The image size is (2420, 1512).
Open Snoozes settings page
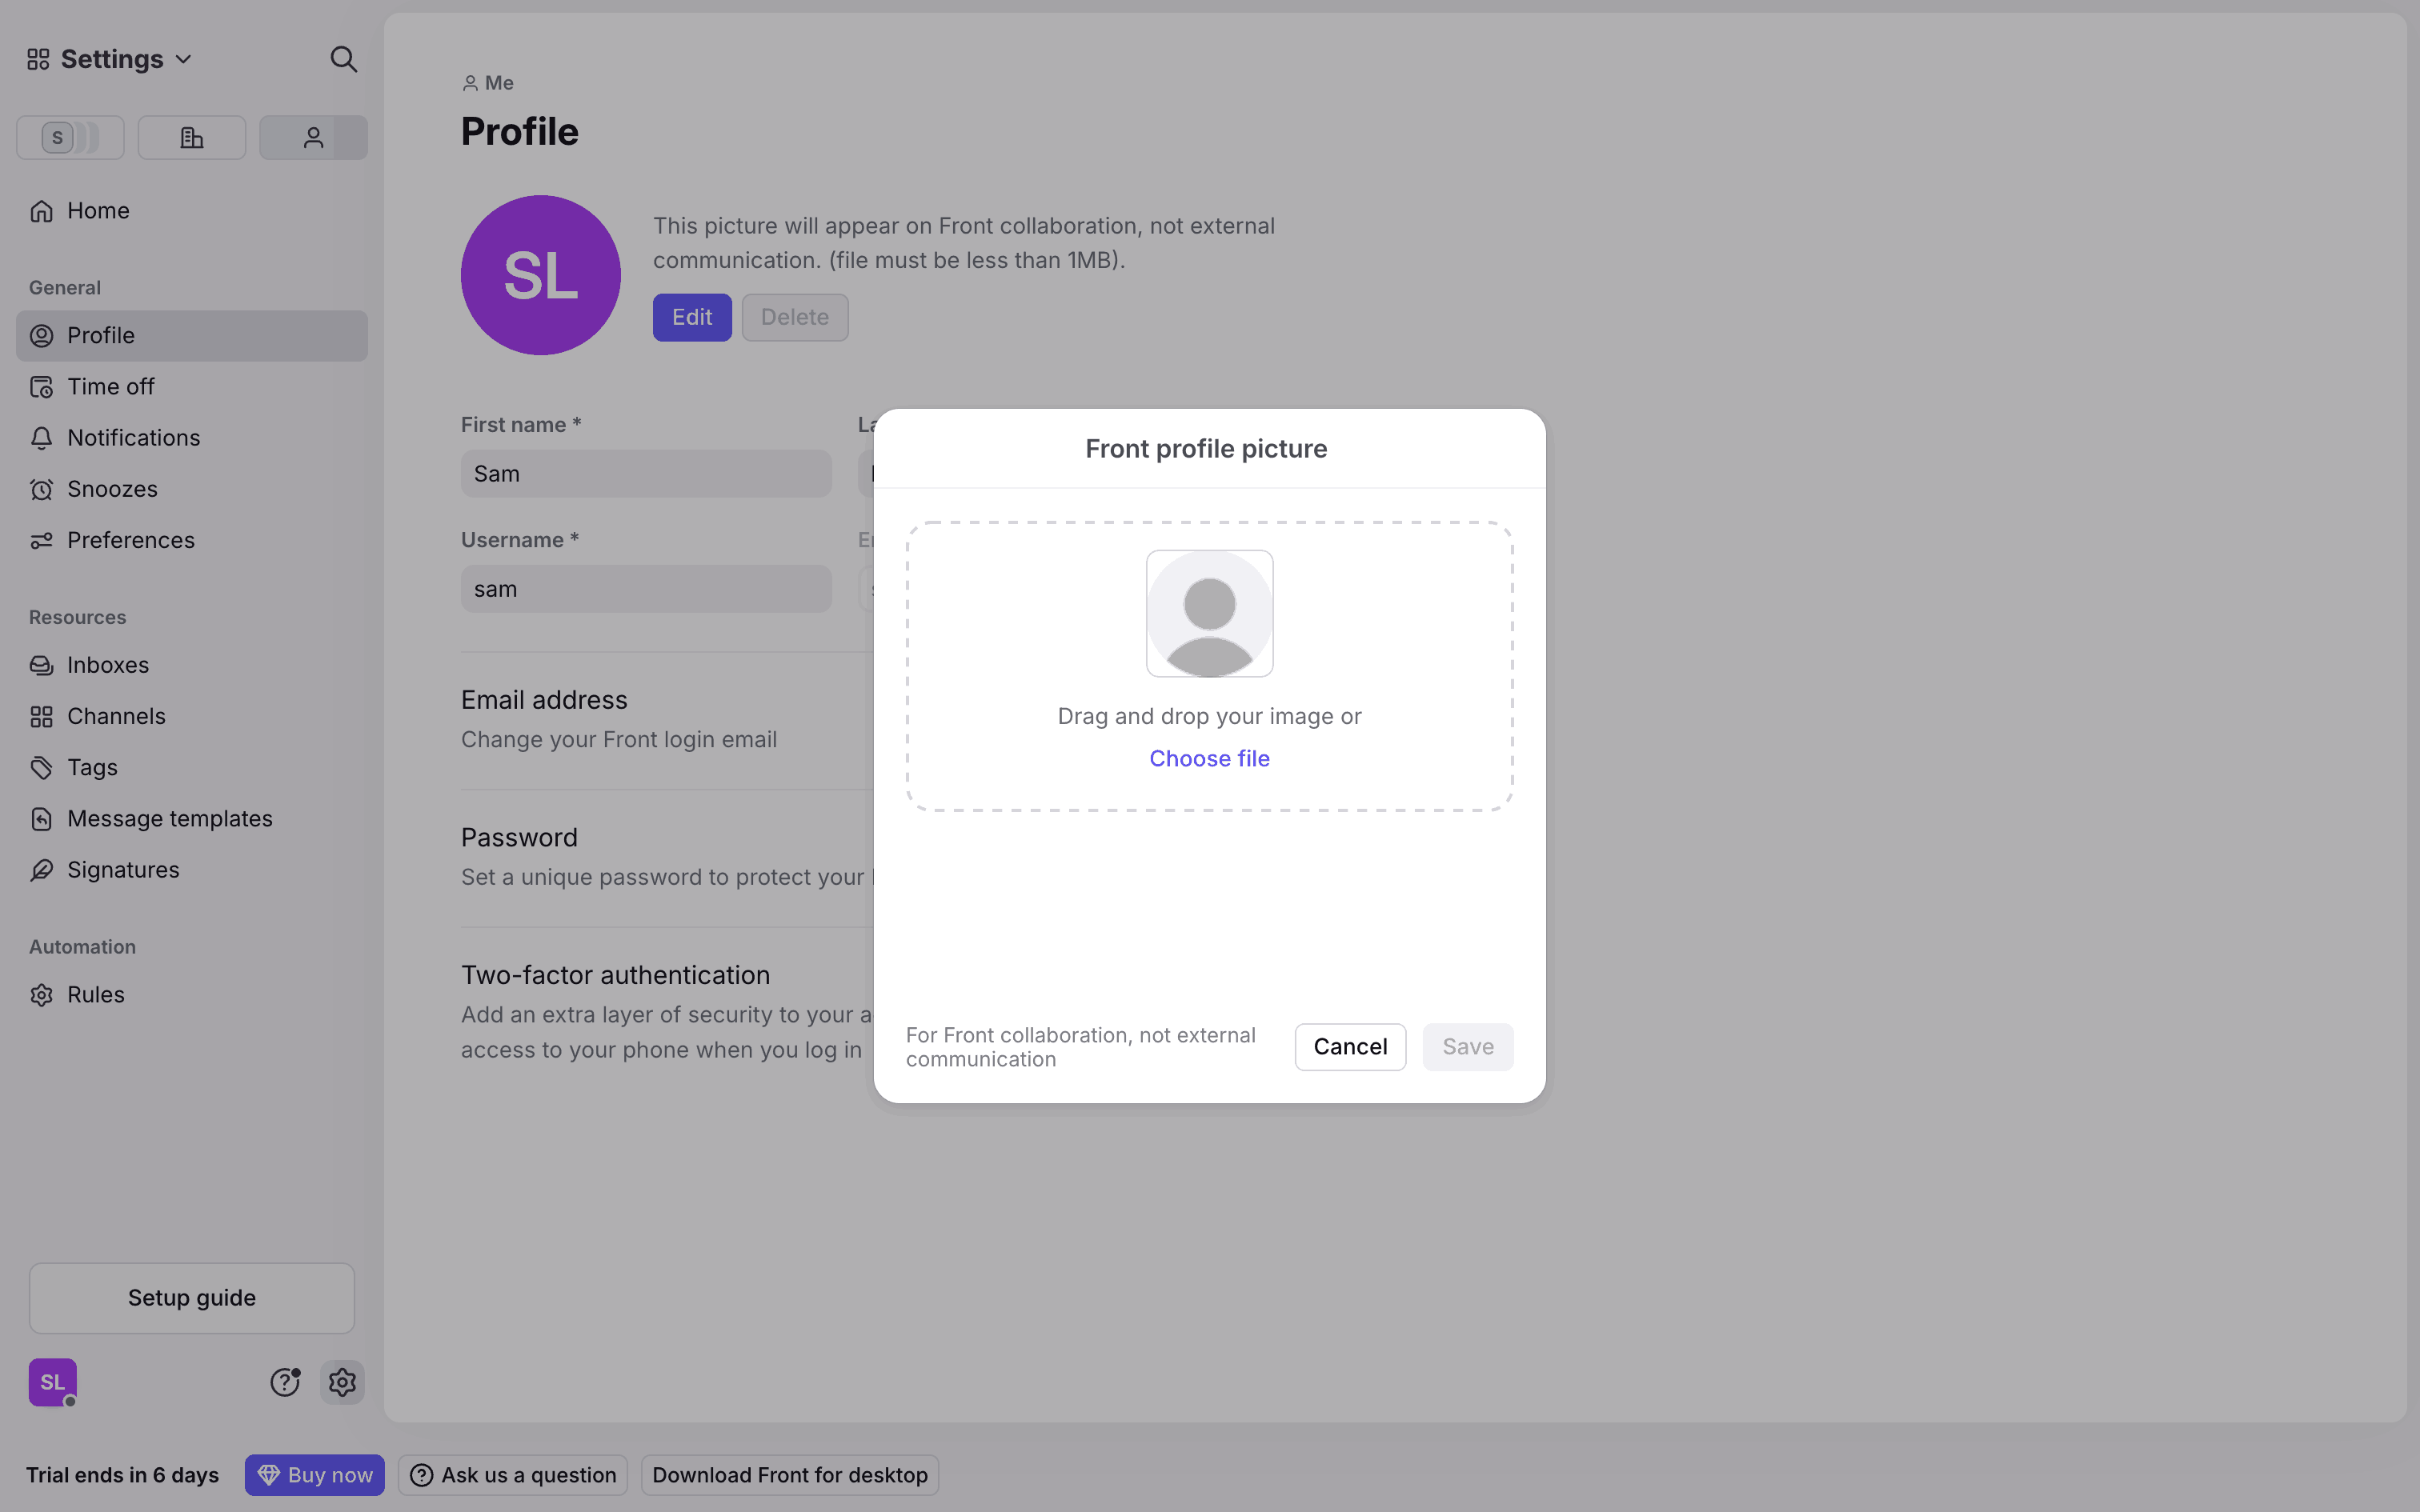(x=112, y=489)
